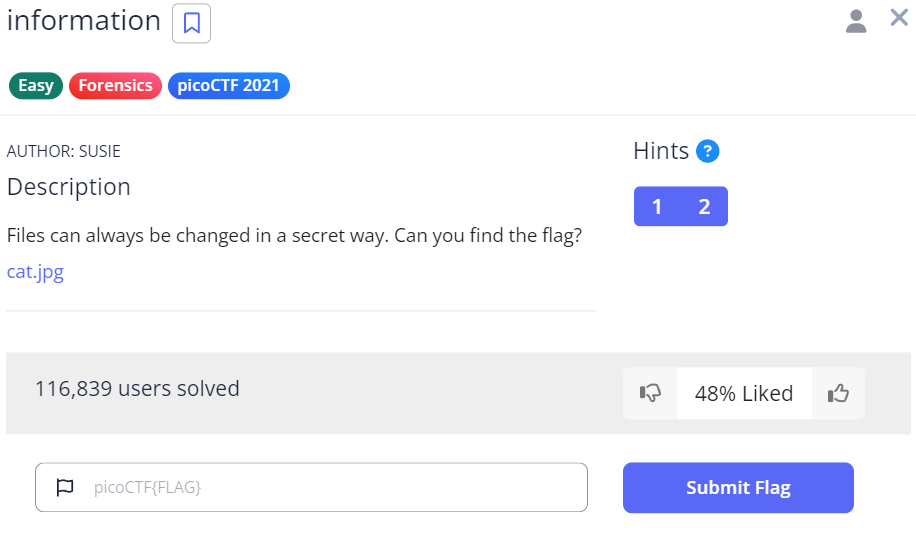Click the 48% Liked rating label
Screen dimensions: 916x533
744,393
